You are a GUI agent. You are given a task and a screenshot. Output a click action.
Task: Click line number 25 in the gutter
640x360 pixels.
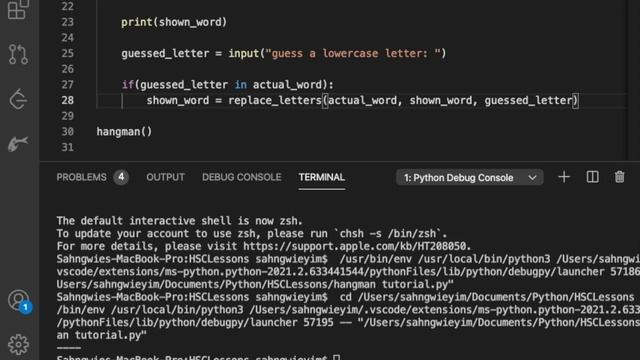[67, 53]
